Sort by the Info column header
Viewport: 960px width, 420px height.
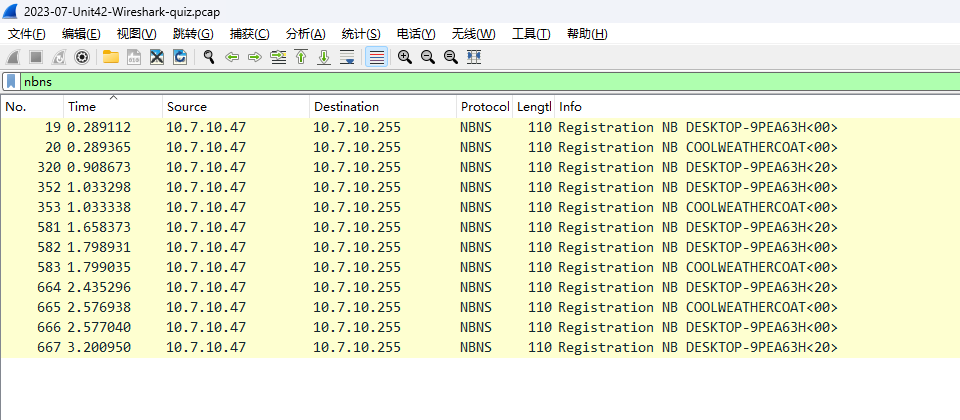(x=757, y=107)
